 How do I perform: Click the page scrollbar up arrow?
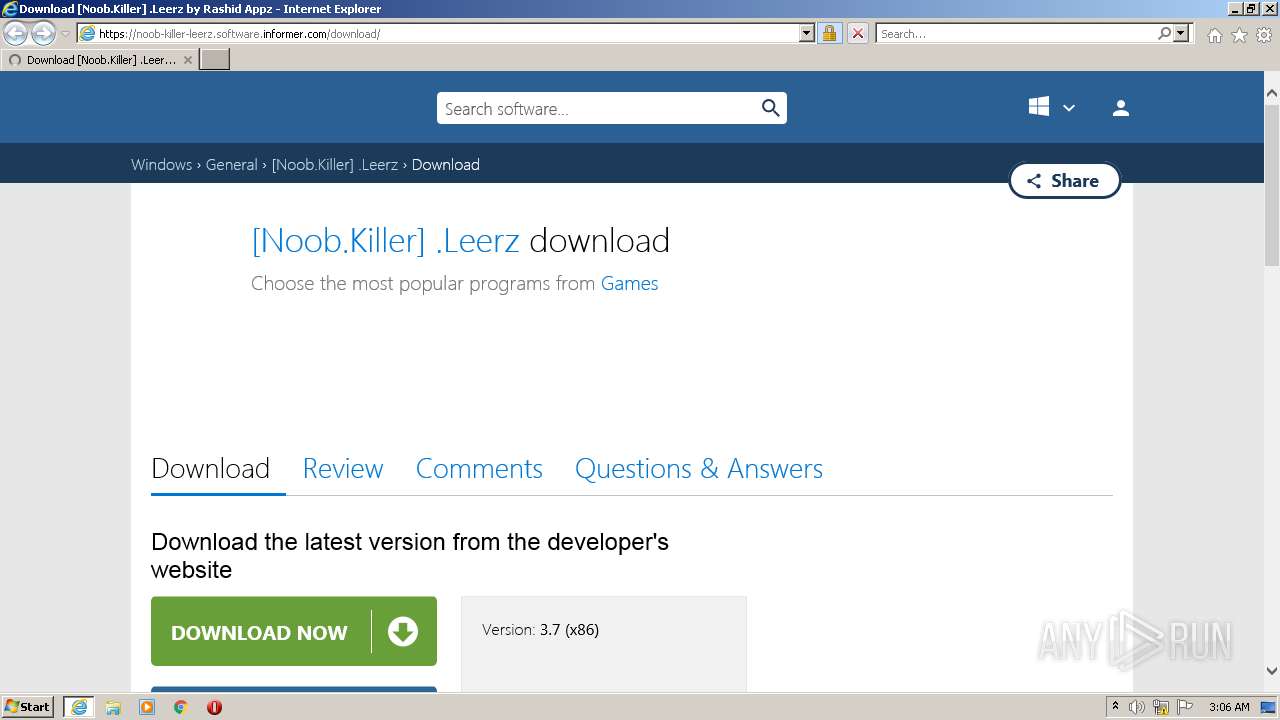point(1272,93)
